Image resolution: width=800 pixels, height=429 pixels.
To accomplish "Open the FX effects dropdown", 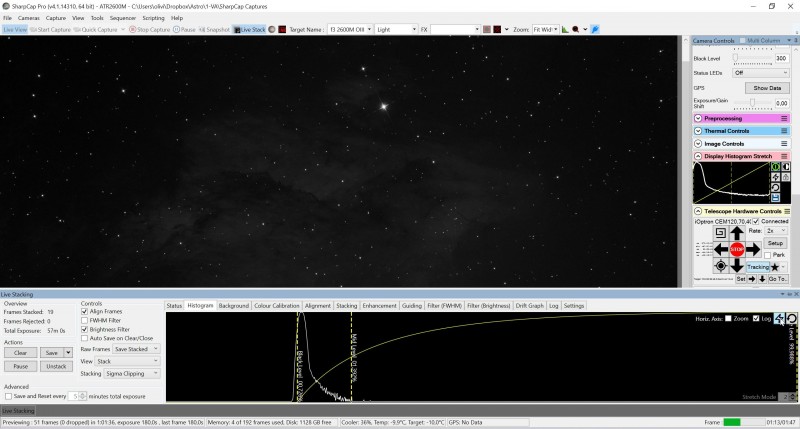I will (455, 30).
